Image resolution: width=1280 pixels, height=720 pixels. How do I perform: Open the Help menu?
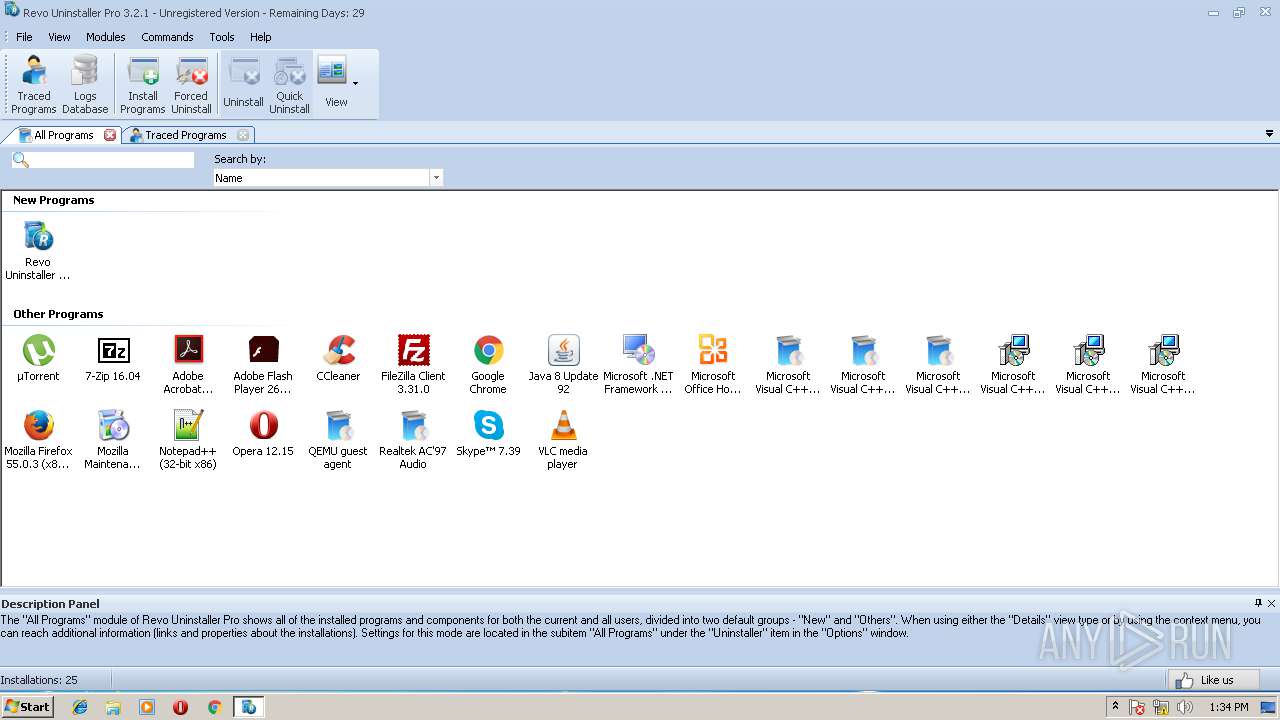click(x=260, y=37)
